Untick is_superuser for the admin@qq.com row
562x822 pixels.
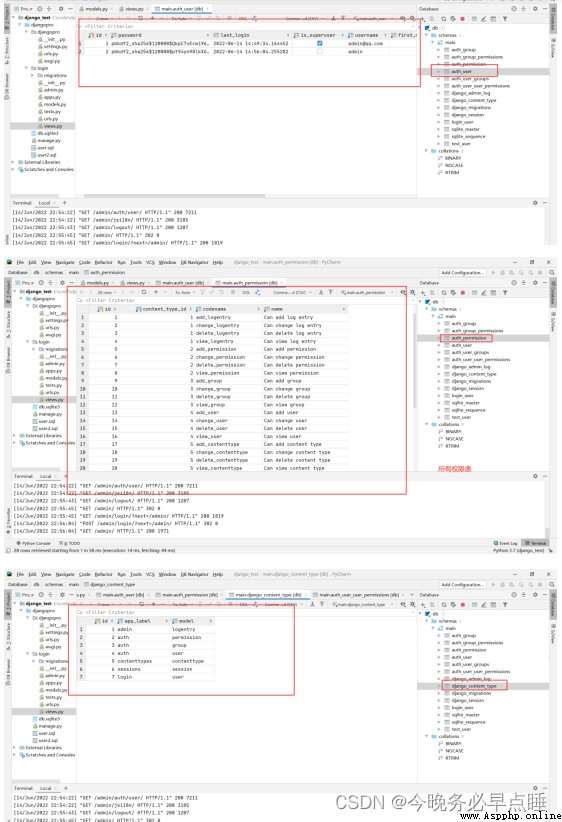point(320,44)
